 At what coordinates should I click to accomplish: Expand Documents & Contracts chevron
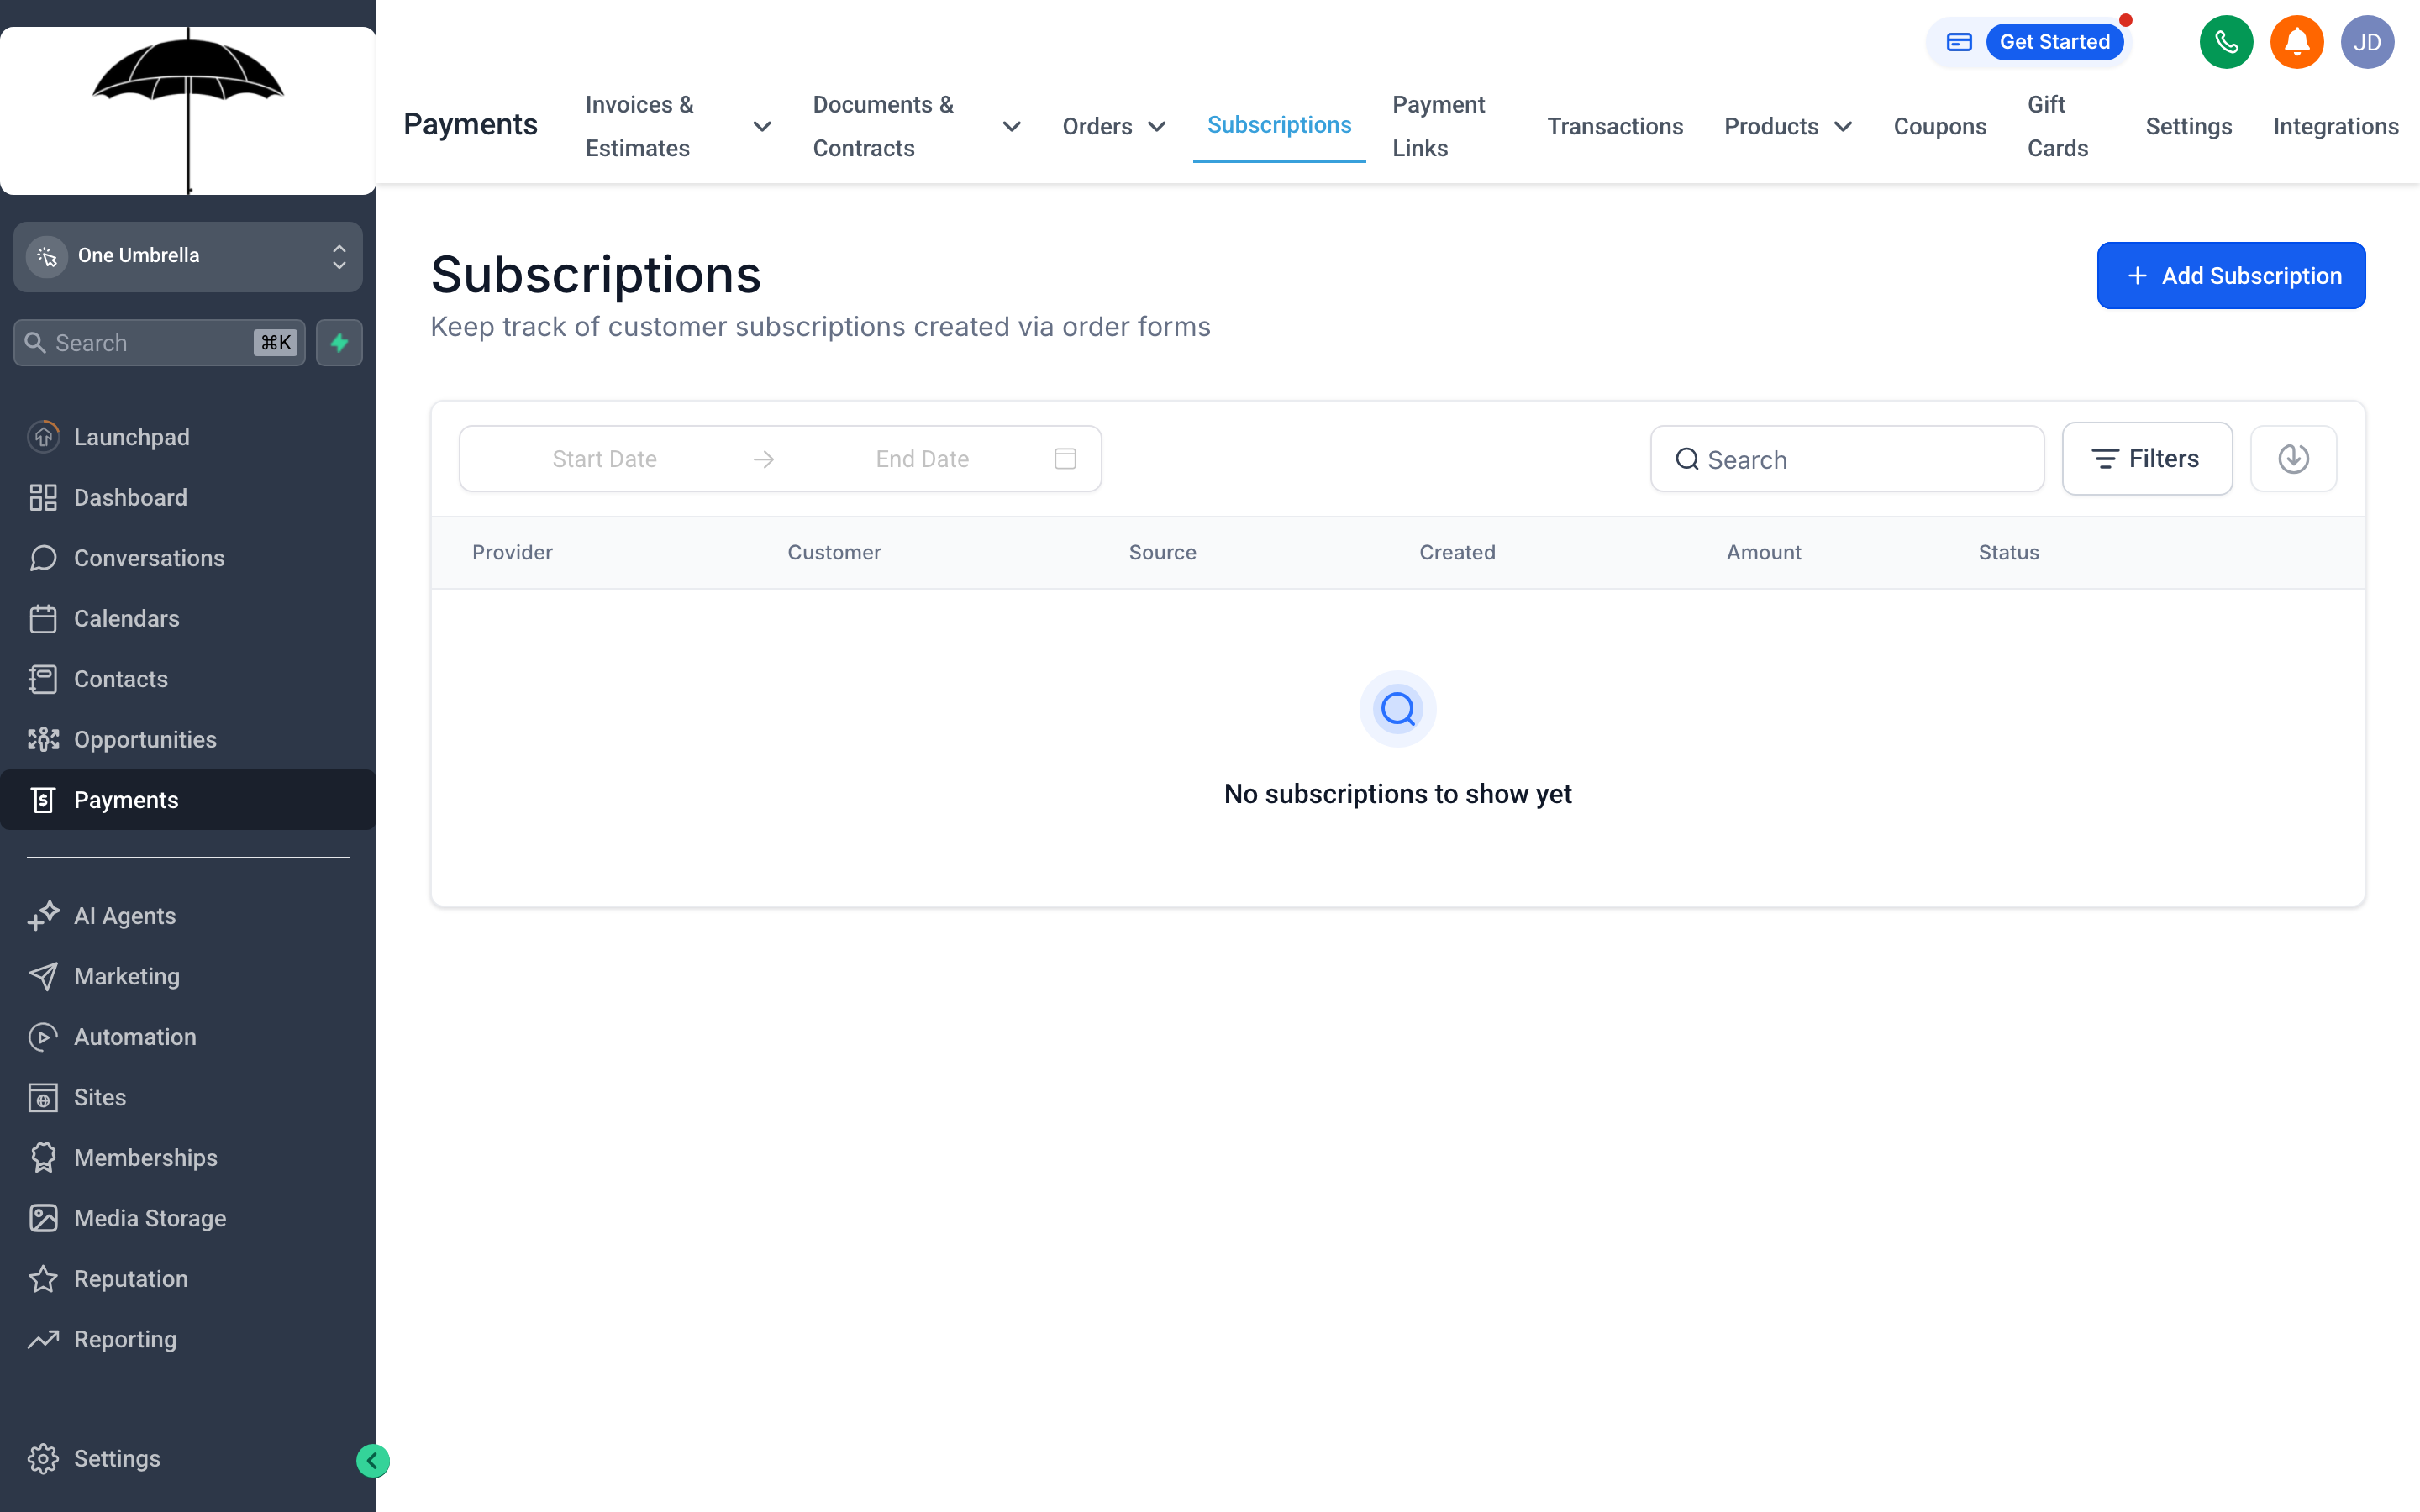pyautogui.click(x=1012, y=126)
